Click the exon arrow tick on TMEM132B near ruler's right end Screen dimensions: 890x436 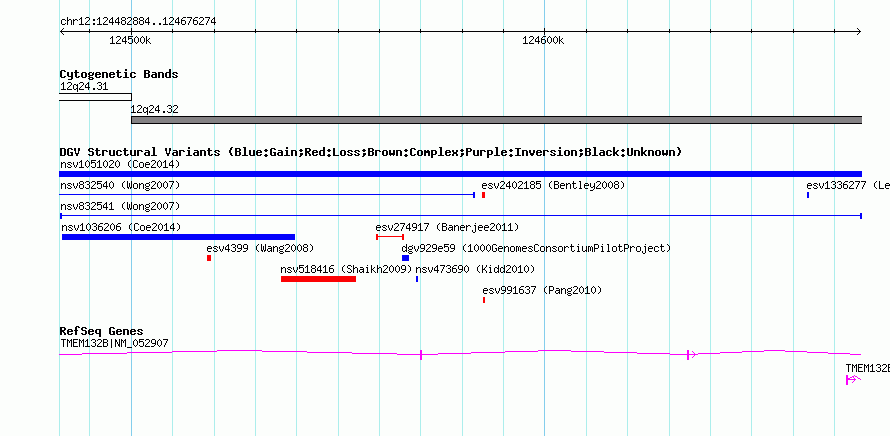[691, 355]
